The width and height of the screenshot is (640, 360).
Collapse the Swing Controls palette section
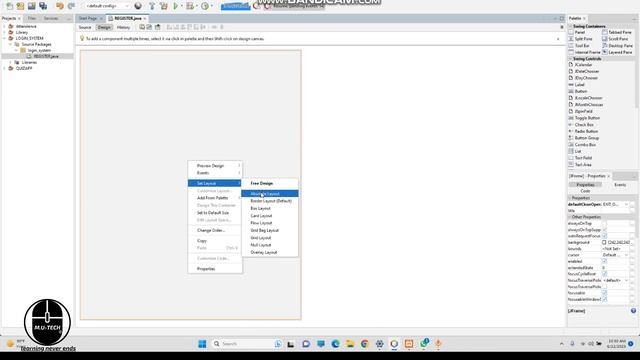(570, 59)
